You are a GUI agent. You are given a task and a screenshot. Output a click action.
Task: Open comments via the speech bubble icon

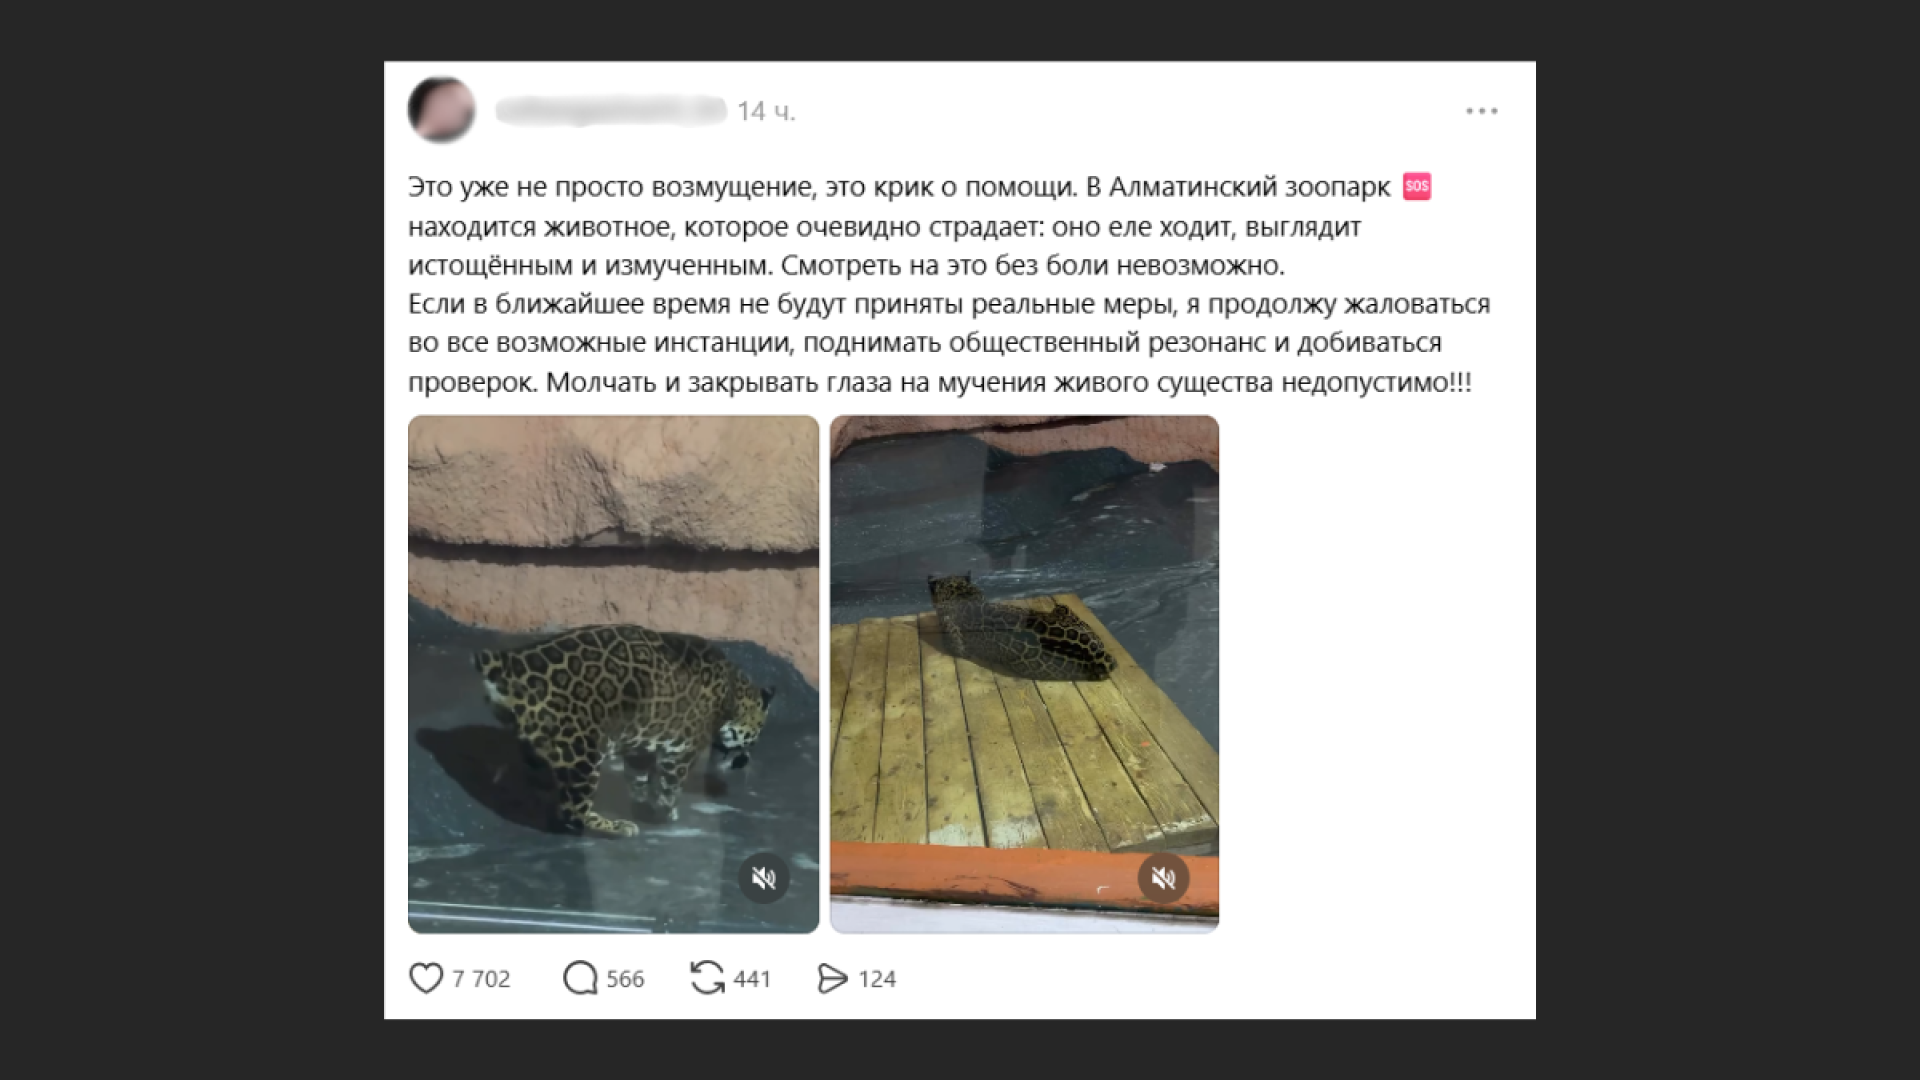click(x=580, y=978)
